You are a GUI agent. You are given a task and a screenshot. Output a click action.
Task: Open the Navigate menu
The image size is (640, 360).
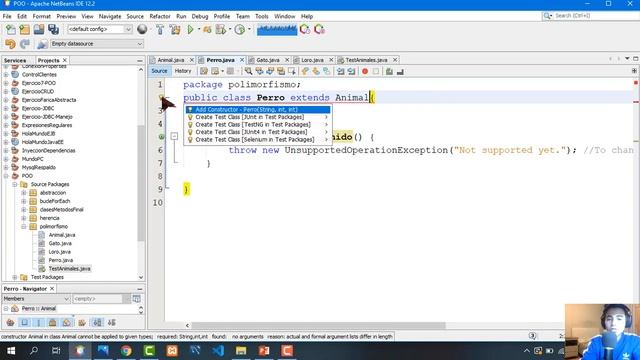pyautogui.click(x=110, y=16)
